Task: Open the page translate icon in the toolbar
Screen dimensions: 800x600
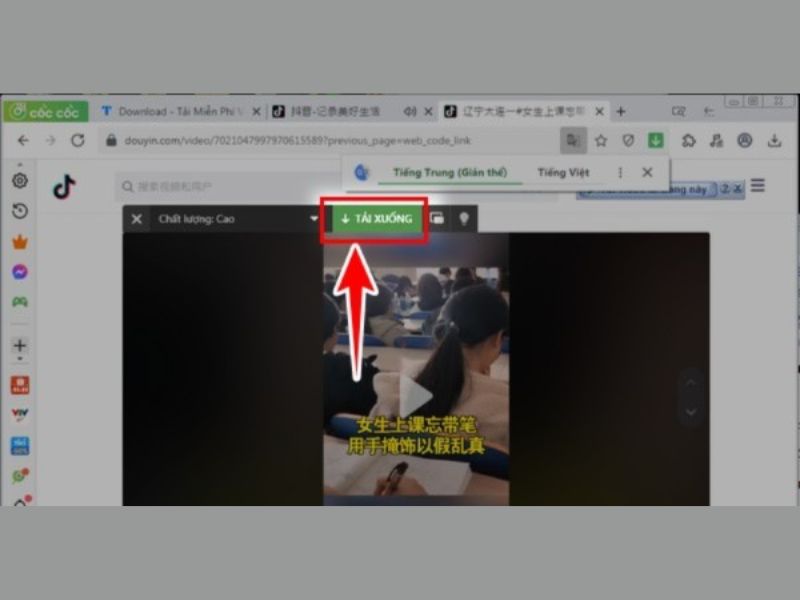Action: [x=571, y=139]
